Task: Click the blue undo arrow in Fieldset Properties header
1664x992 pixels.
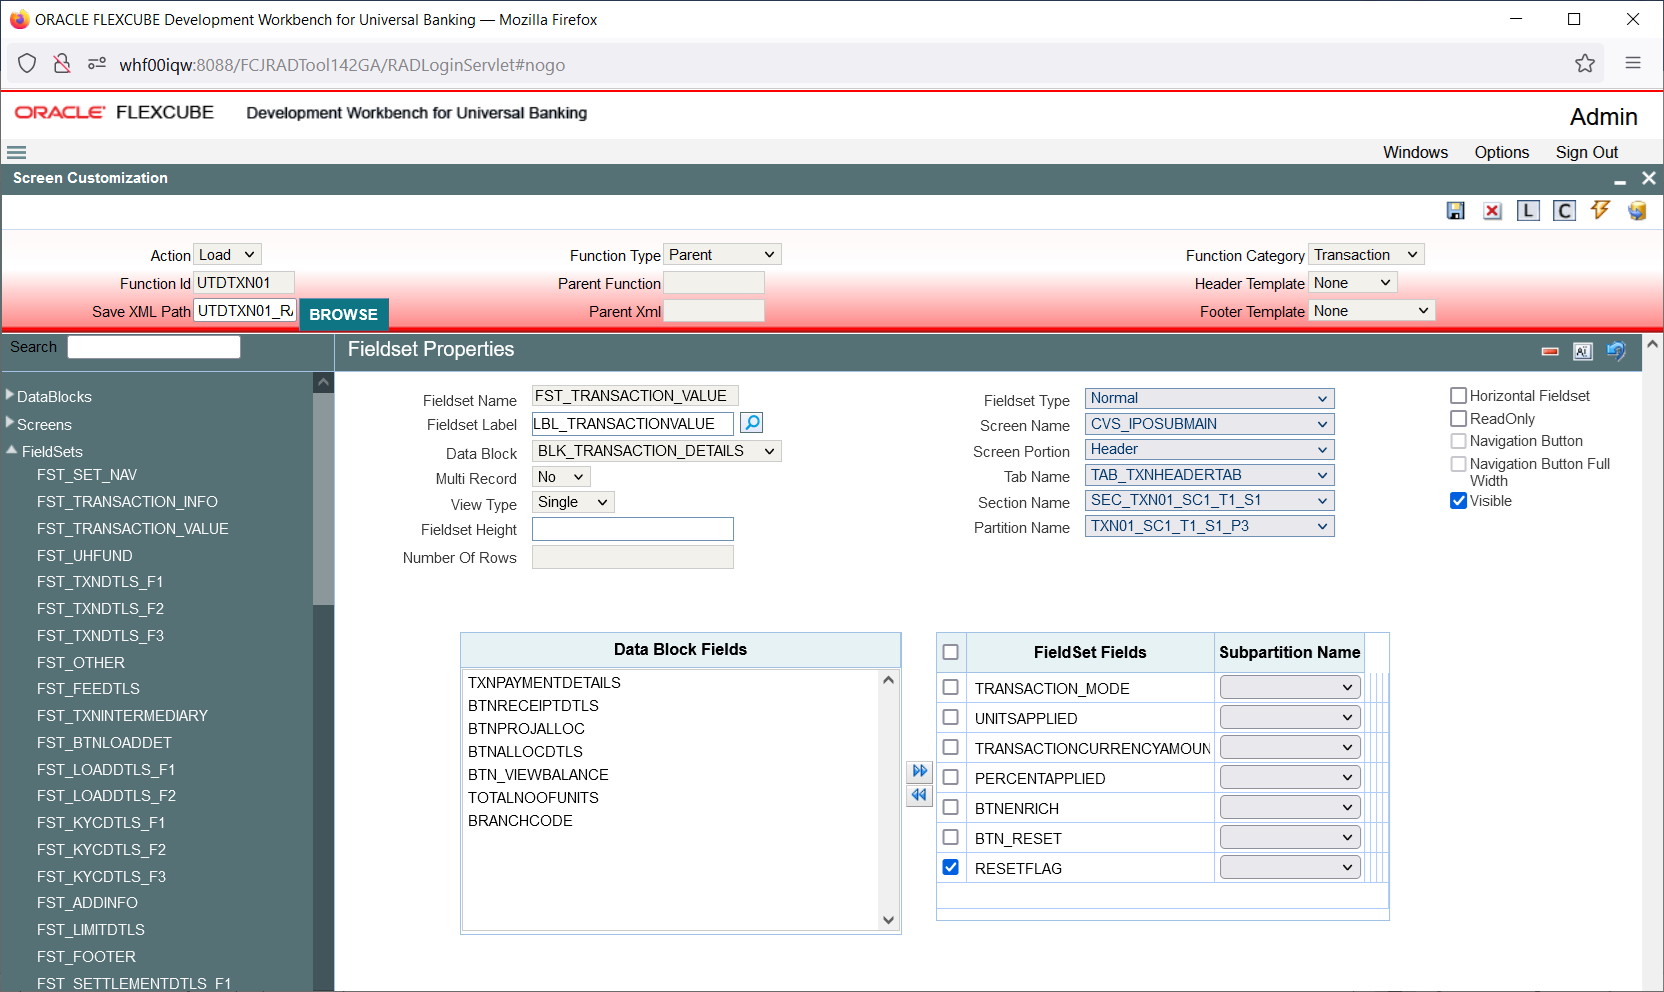Action: 1616,351
